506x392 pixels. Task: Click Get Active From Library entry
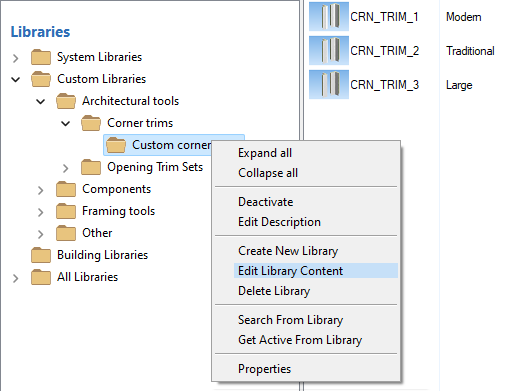[300, 340]
